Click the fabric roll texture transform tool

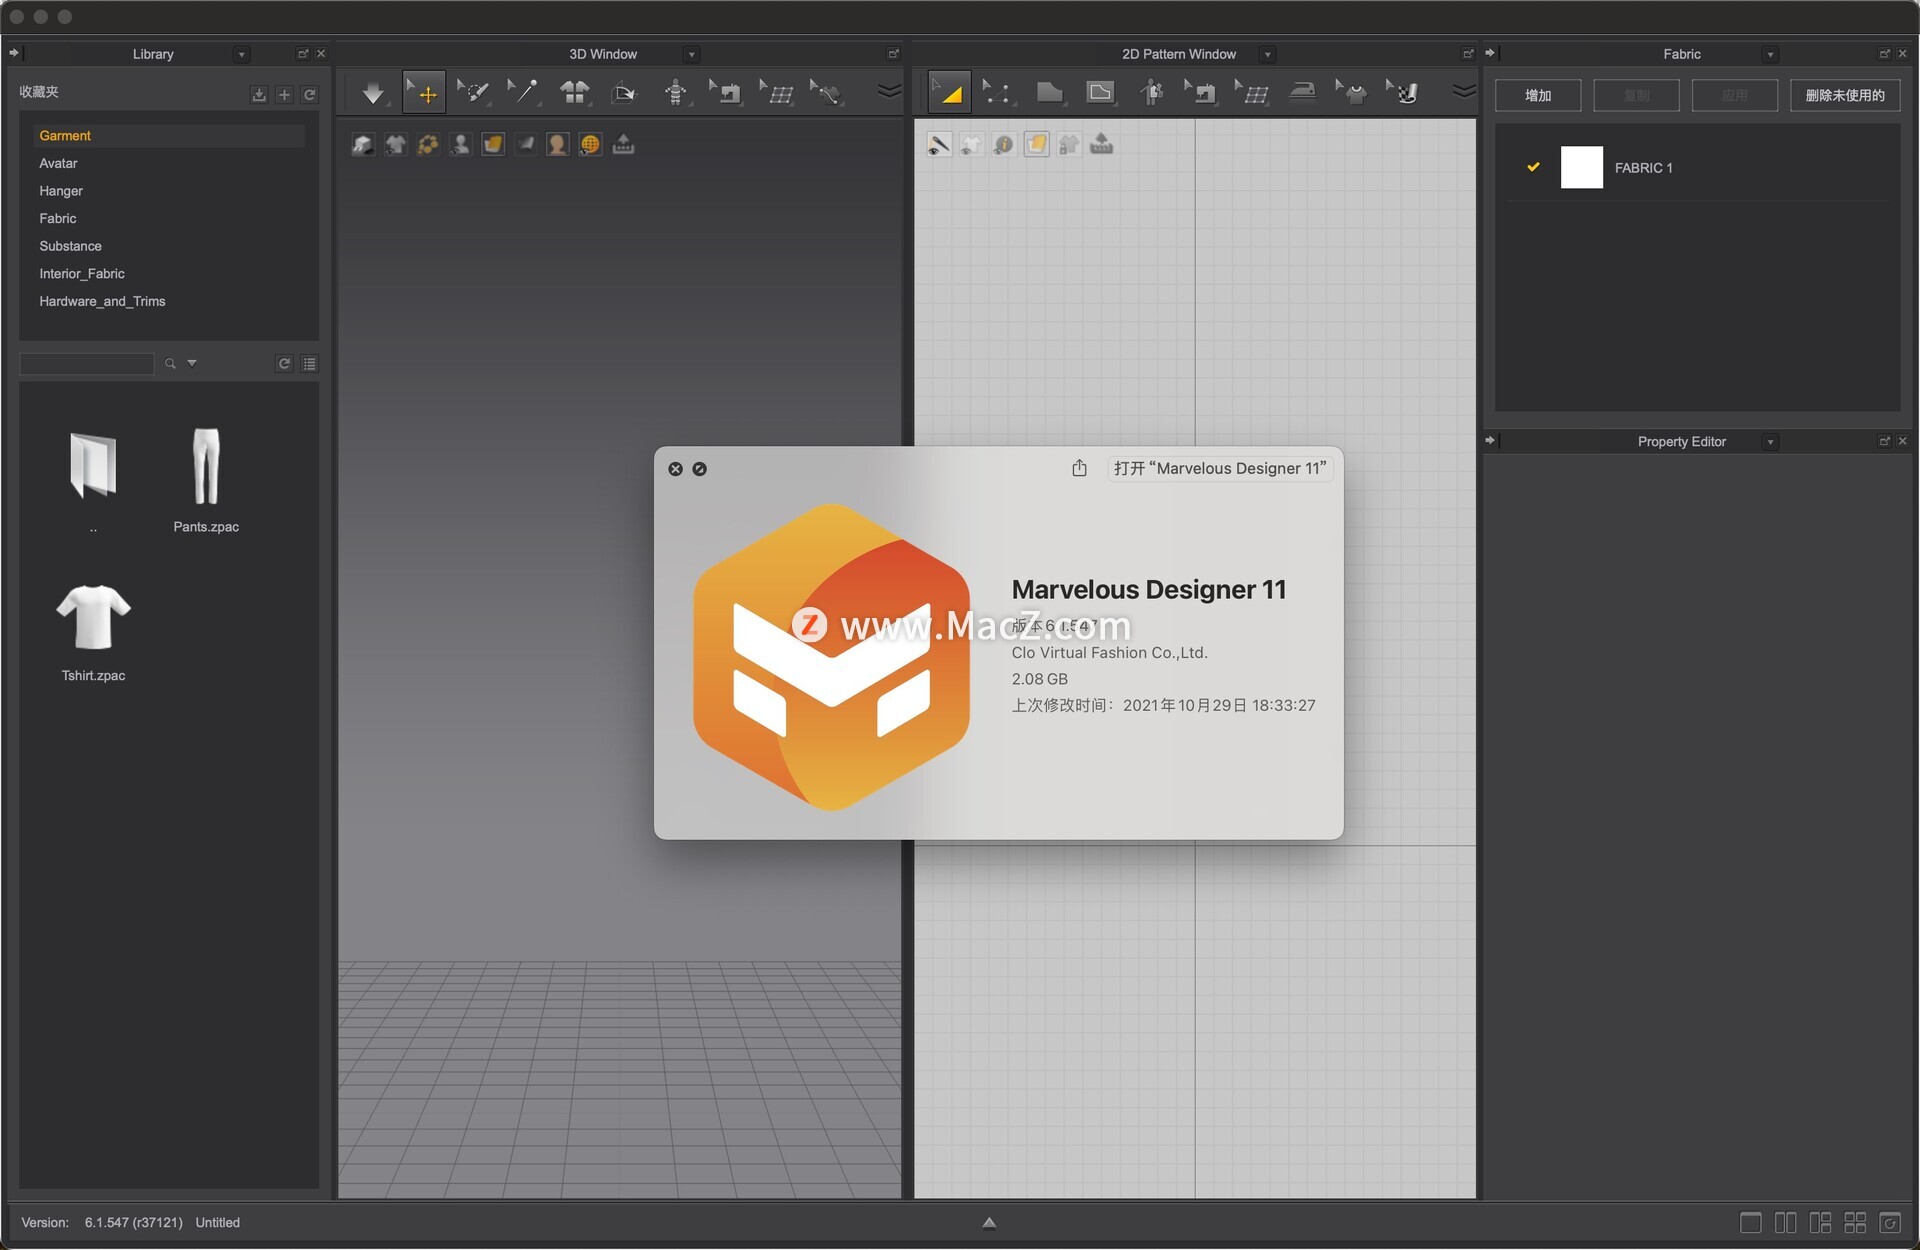[x=1402, y=92]
